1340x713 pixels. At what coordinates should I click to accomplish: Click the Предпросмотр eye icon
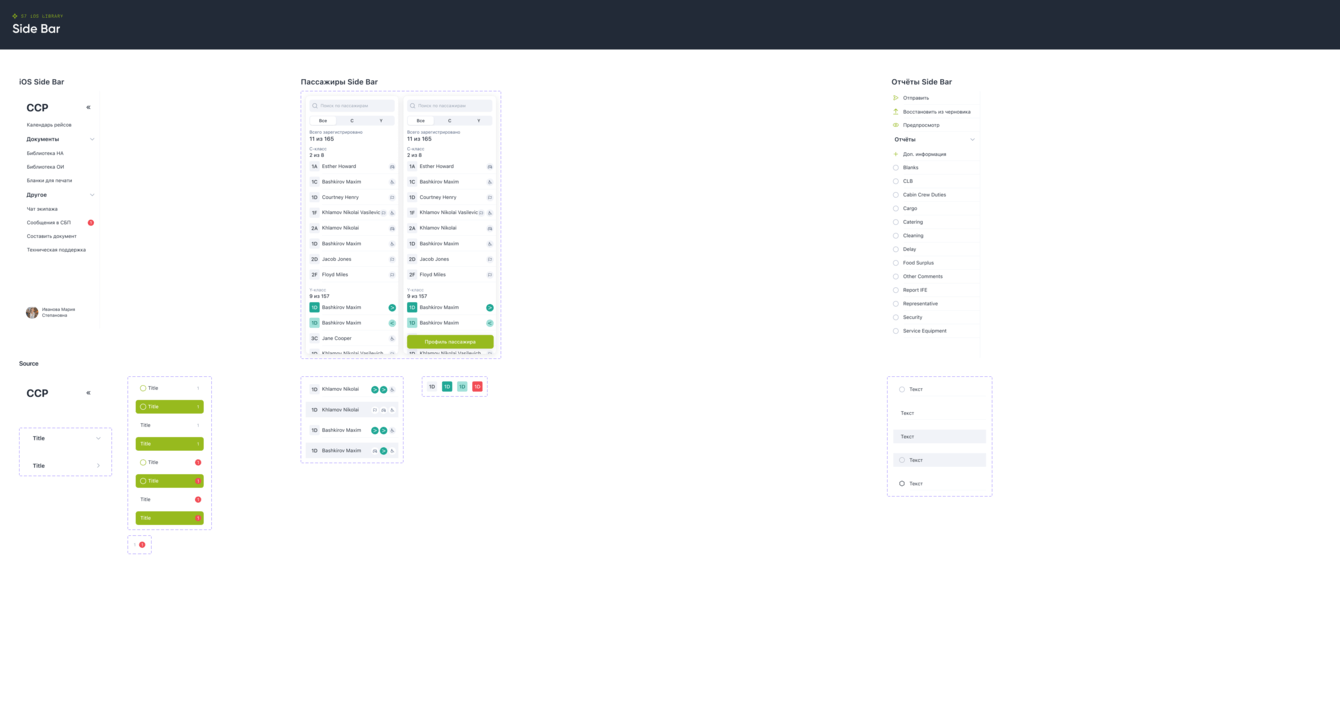tap(896, 125)
